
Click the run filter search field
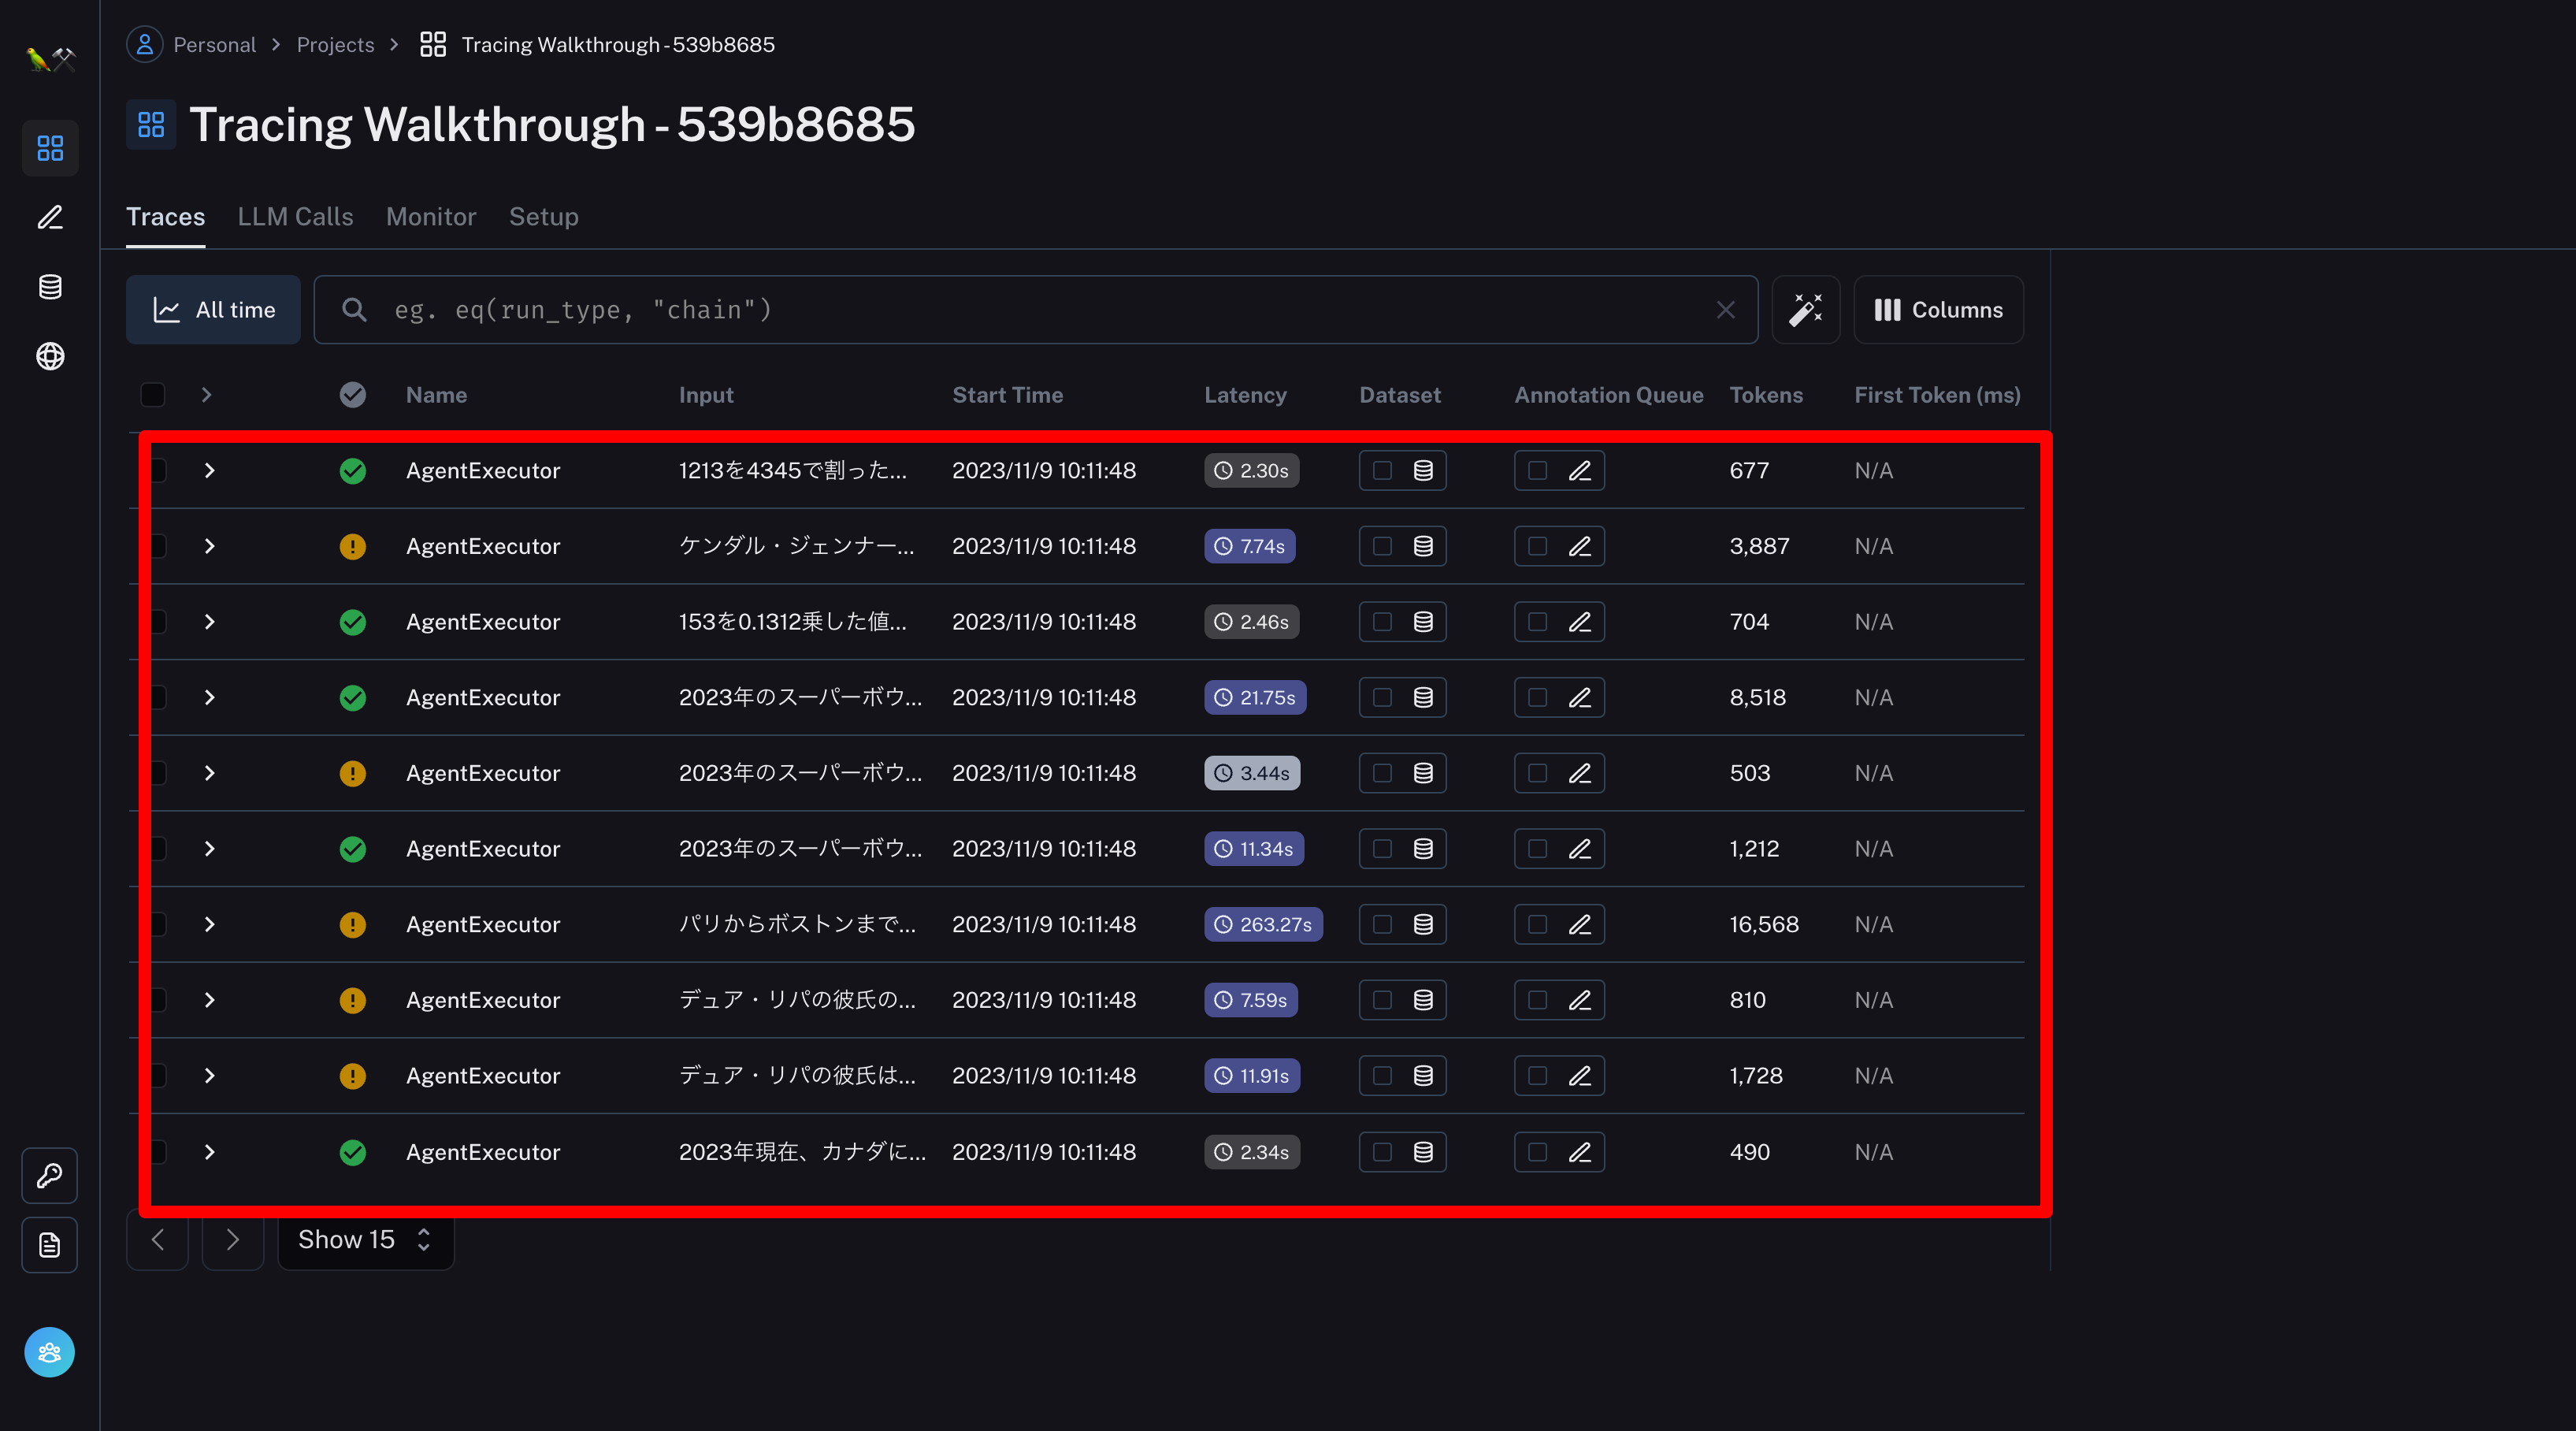coord(1036,310)
